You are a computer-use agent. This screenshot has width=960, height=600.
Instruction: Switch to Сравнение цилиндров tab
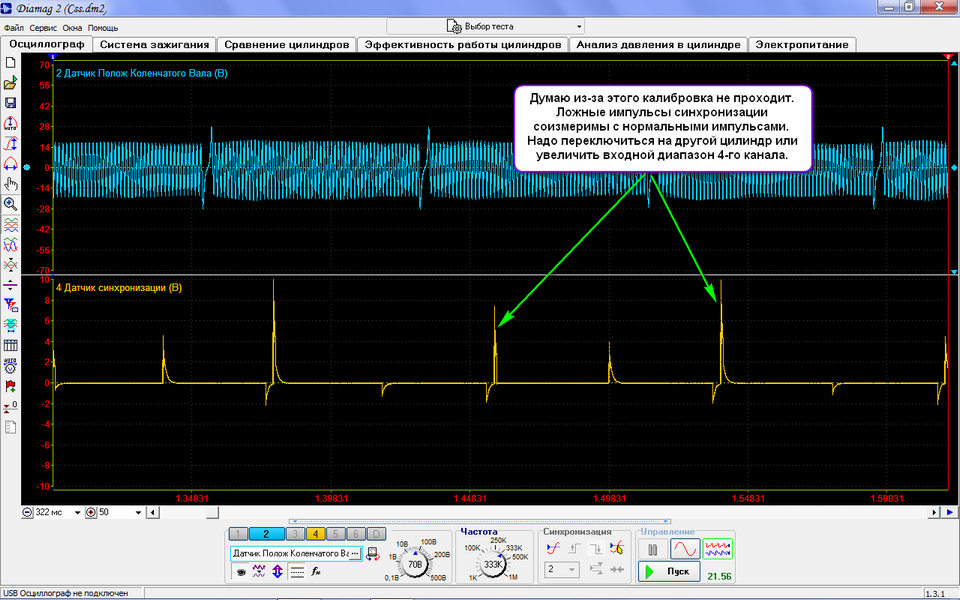click(x=287, y=45)
